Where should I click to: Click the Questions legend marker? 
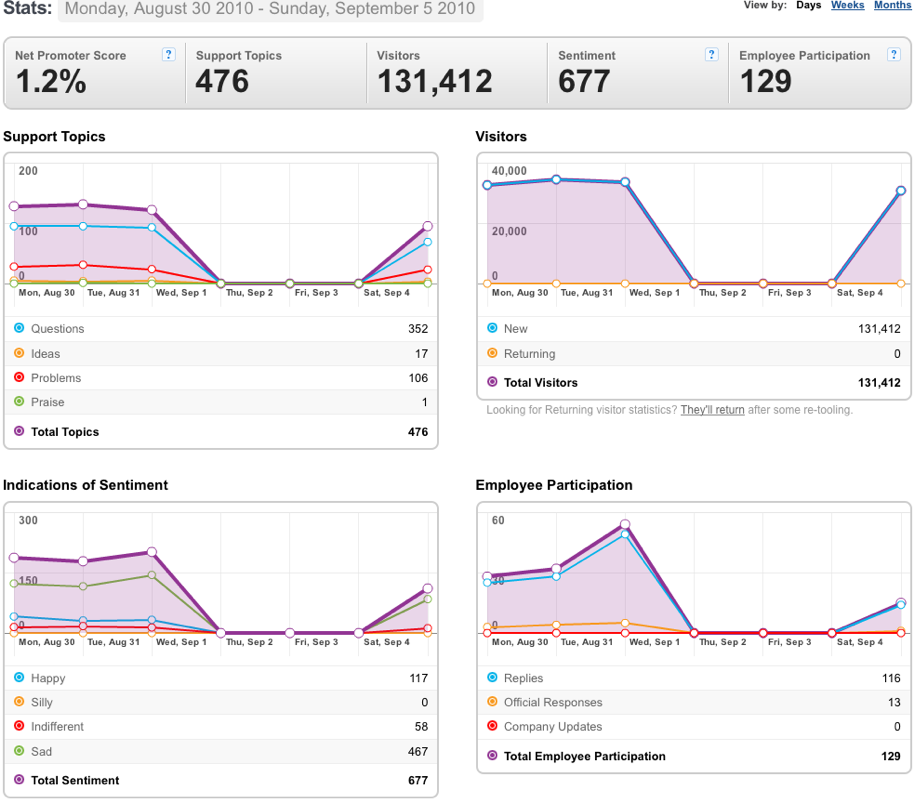(x=19, y=328)
